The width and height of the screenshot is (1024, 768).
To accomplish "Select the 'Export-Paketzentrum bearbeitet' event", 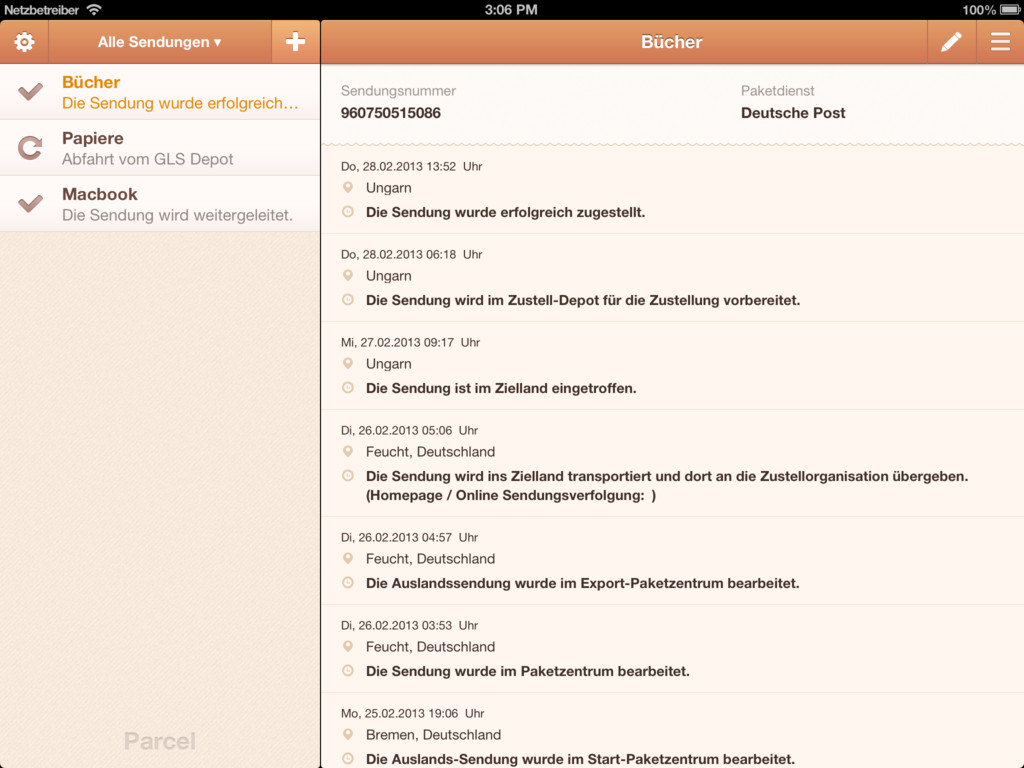I will click(x=582, y=583).
